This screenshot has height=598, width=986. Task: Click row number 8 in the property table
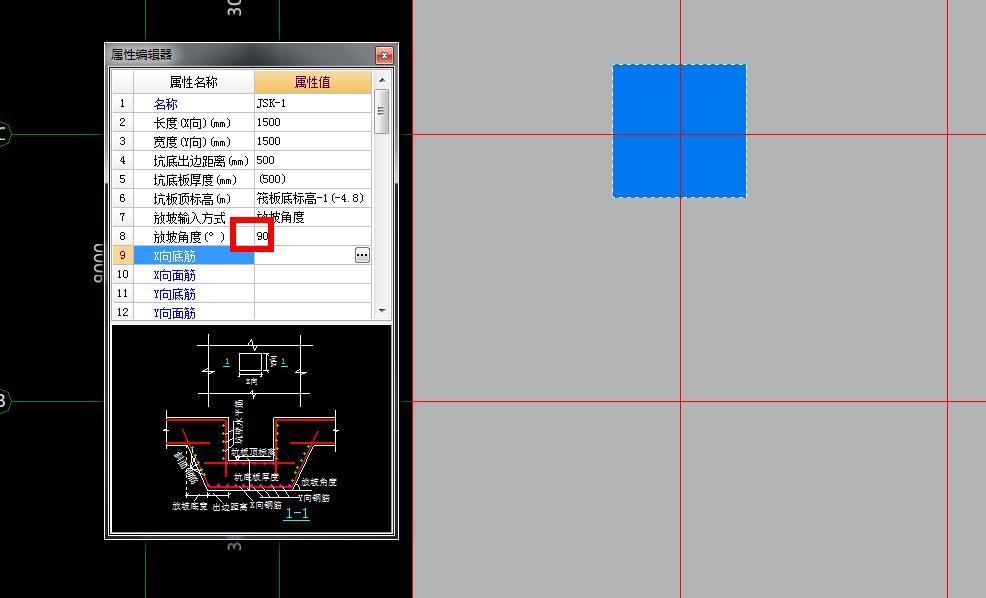[123, 236]
